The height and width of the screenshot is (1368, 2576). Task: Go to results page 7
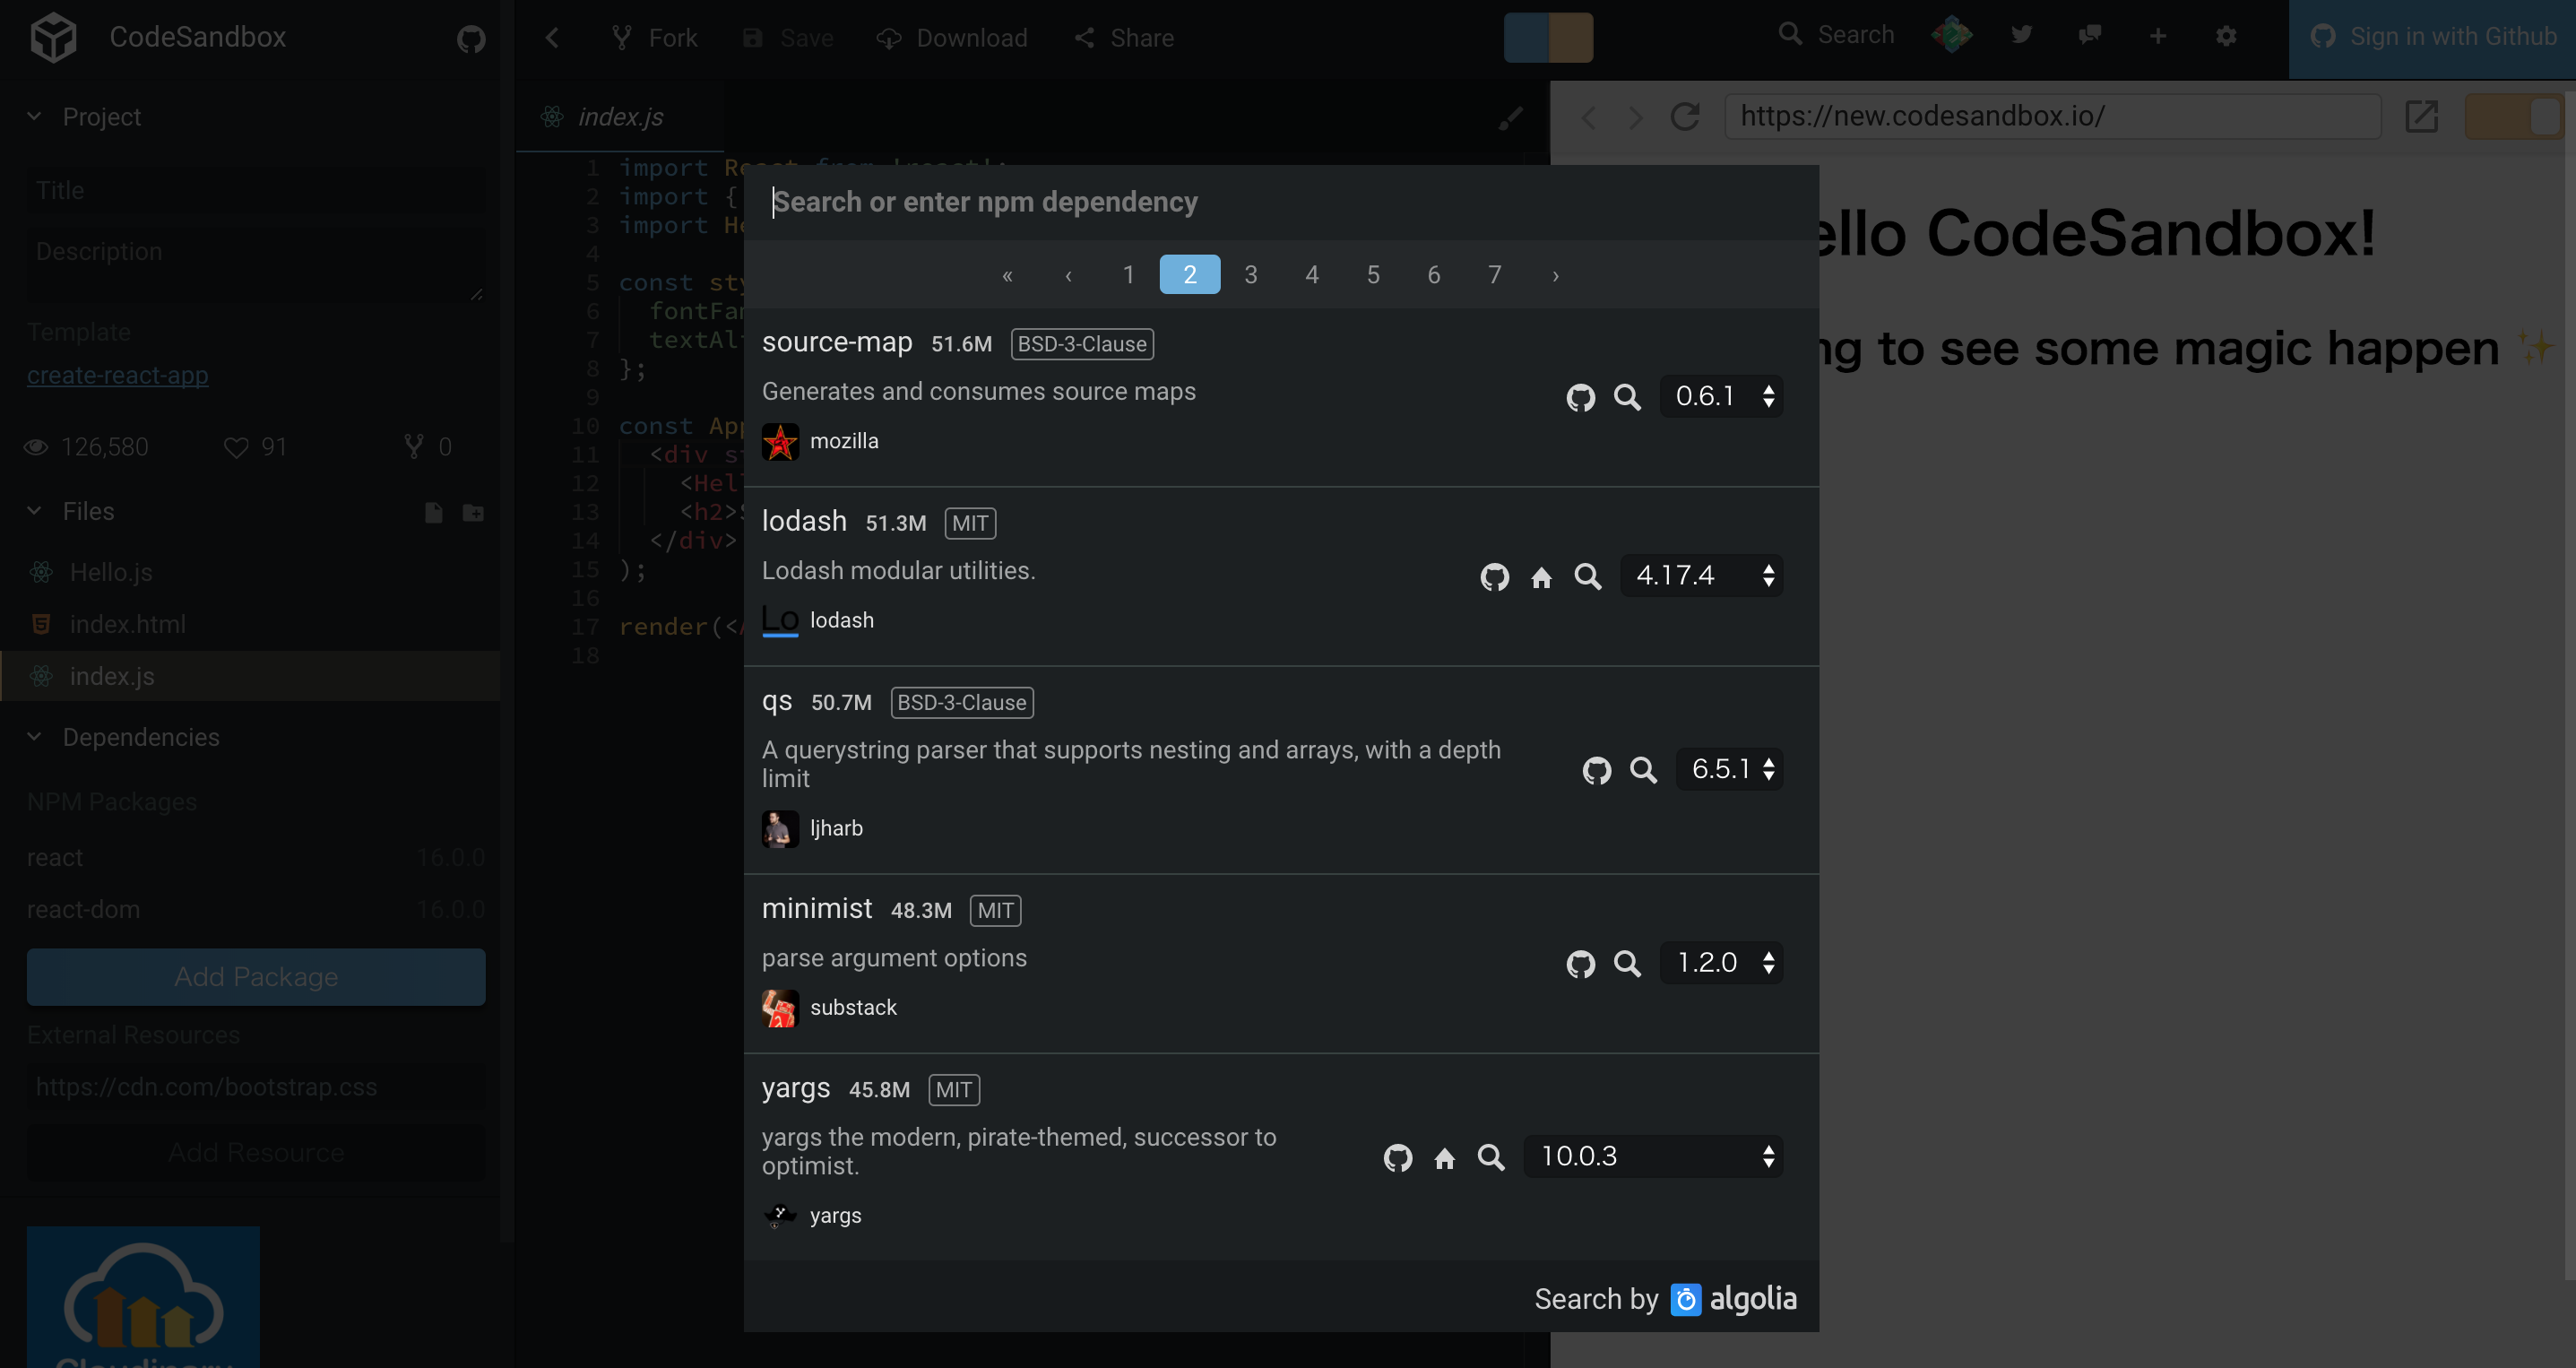pyautogui.click(x=1494, y=274)
